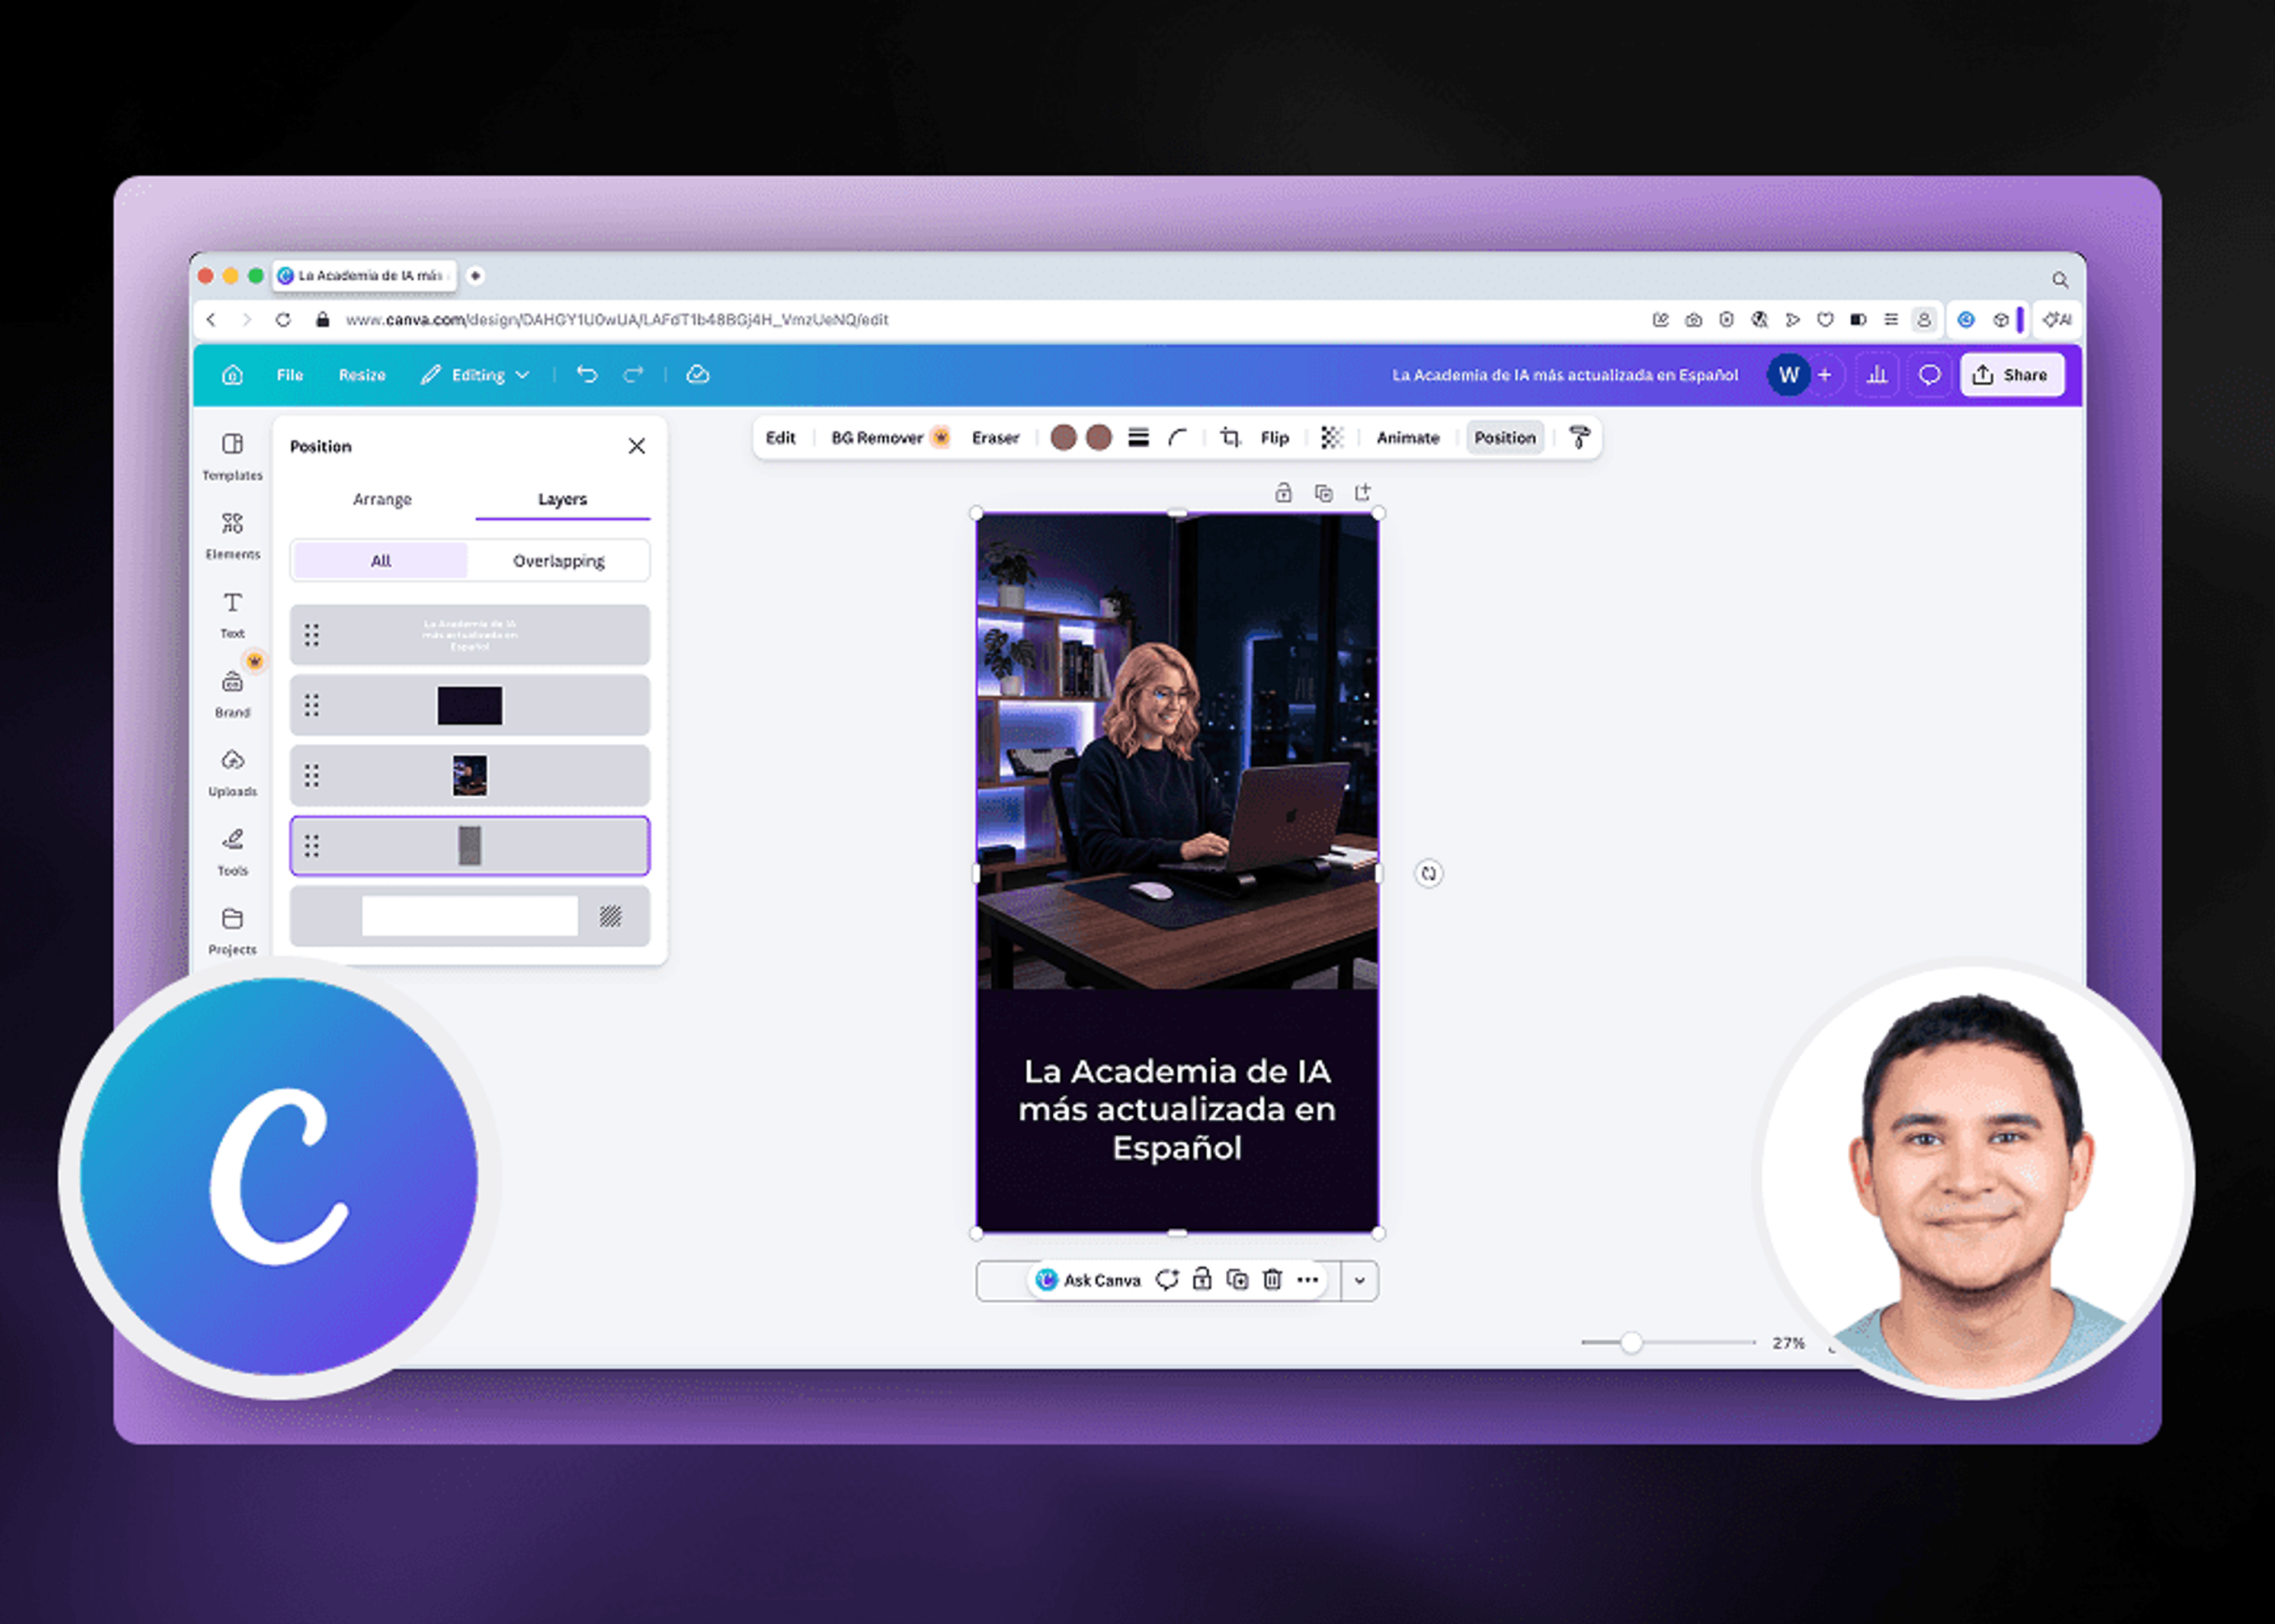
Task: Undo the last action
Action: pos(587,374)
